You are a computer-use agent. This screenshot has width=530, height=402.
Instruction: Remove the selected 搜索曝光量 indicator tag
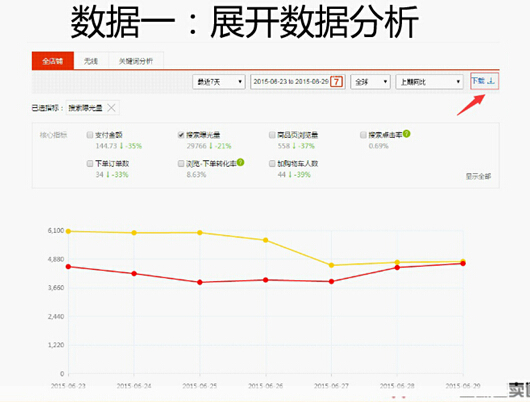pos(111,108)
